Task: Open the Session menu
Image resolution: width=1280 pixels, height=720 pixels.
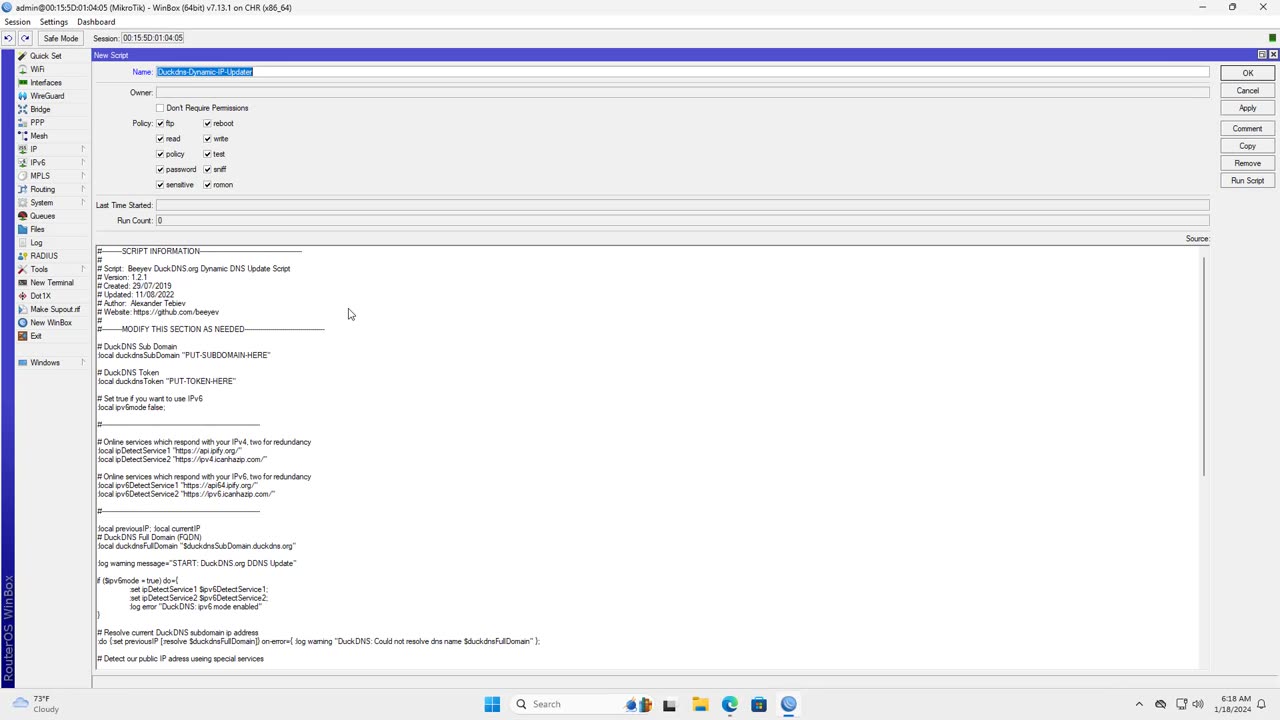Action: click(x=17, y=22)
